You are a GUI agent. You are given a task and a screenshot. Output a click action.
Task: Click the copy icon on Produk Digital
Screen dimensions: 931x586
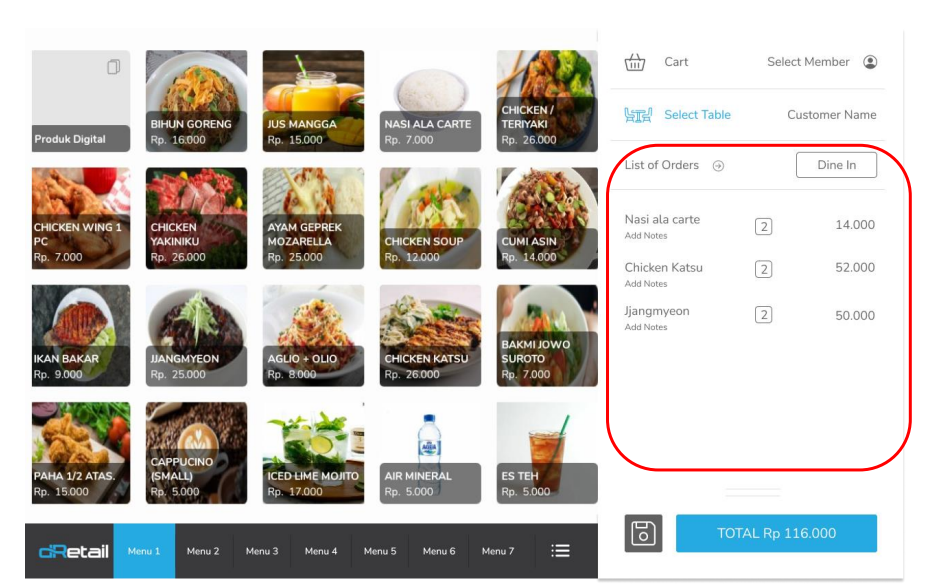pos(113,66)
